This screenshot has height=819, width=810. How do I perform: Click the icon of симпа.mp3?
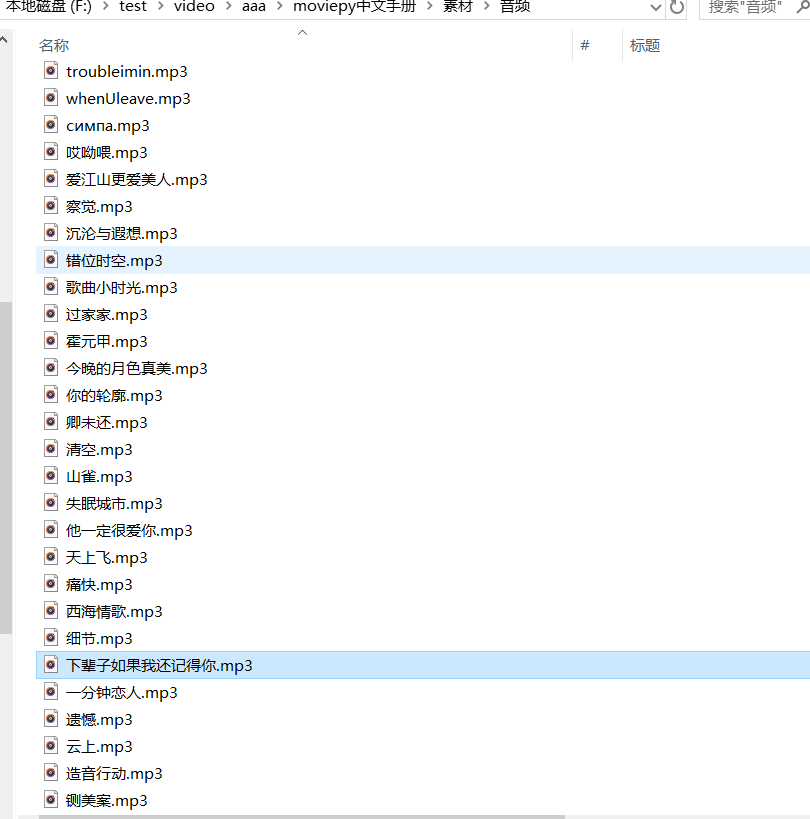click(51, 125)
